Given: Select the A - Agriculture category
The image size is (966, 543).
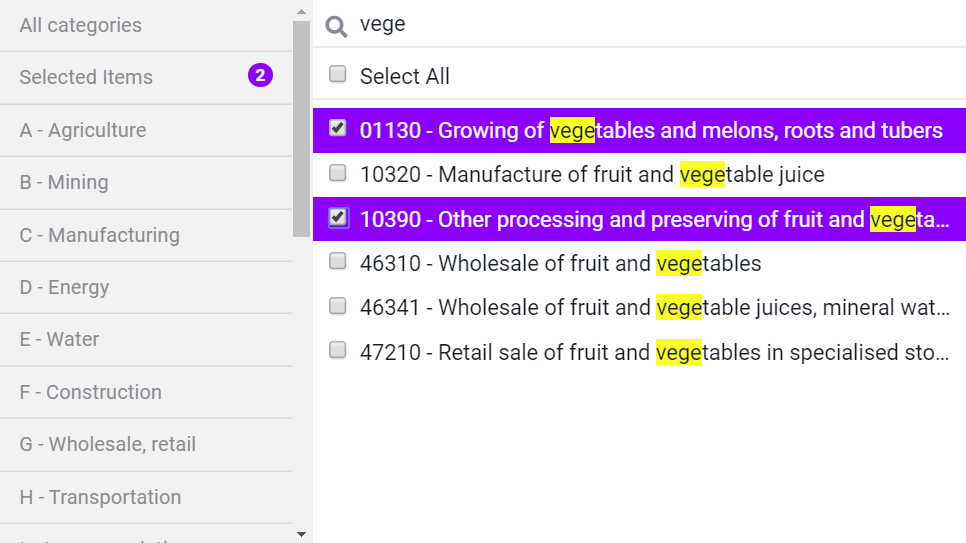Looking at the screenshot, I should click(146, 130).
